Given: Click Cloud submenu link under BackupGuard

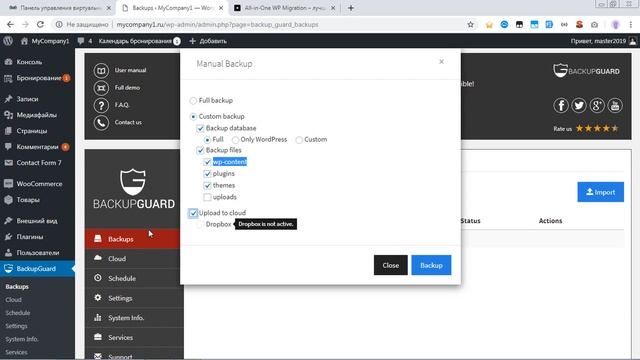Looking at the screenshot, I should tap(13, 300).
